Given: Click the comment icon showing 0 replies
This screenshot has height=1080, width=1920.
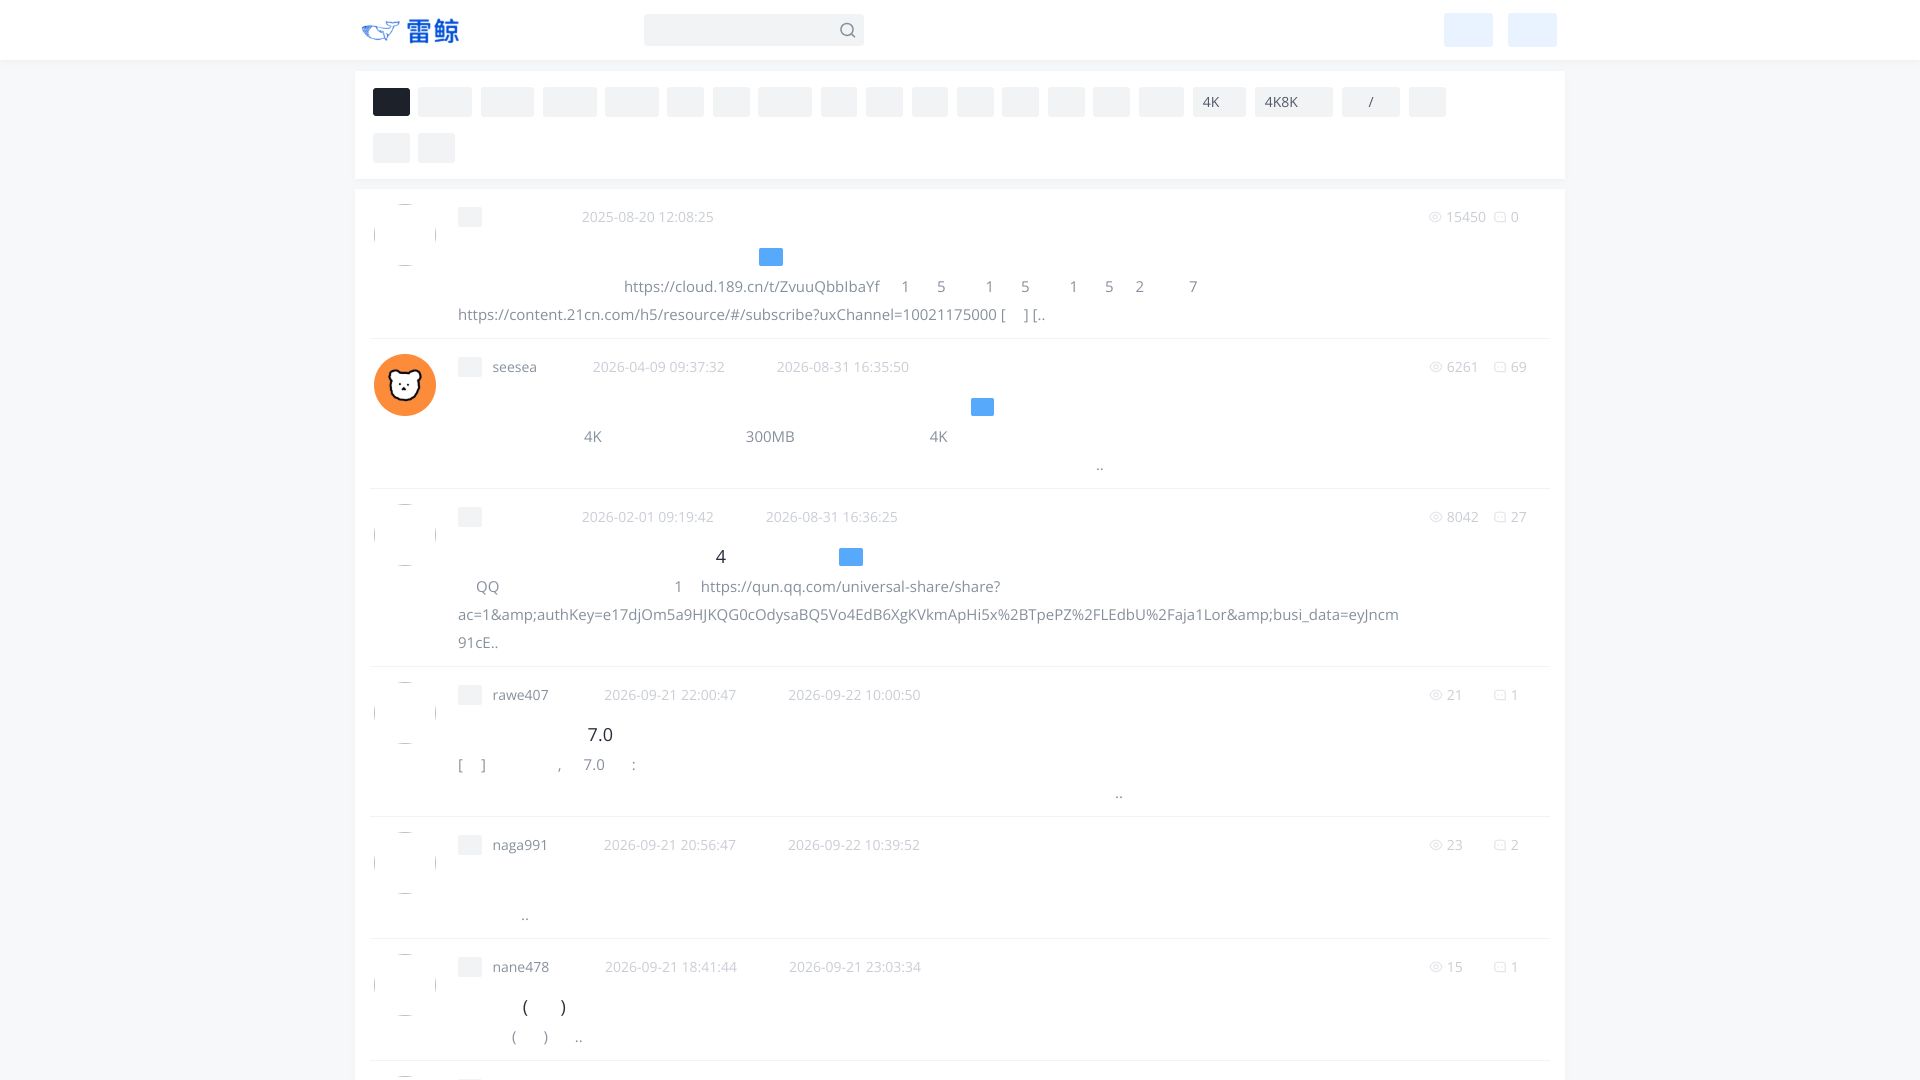Looking at the screenshot, I should pos(1500,217).
